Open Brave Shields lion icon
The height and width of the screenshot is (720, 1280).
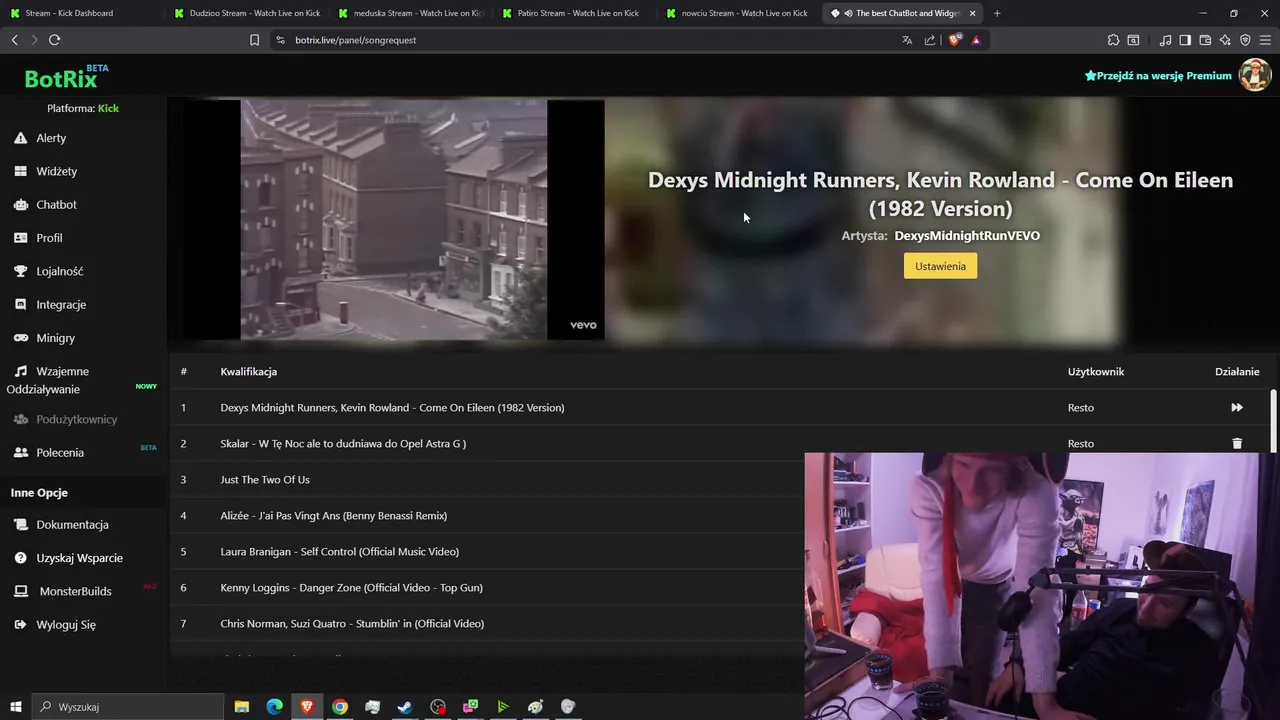[x=954, y=40]
